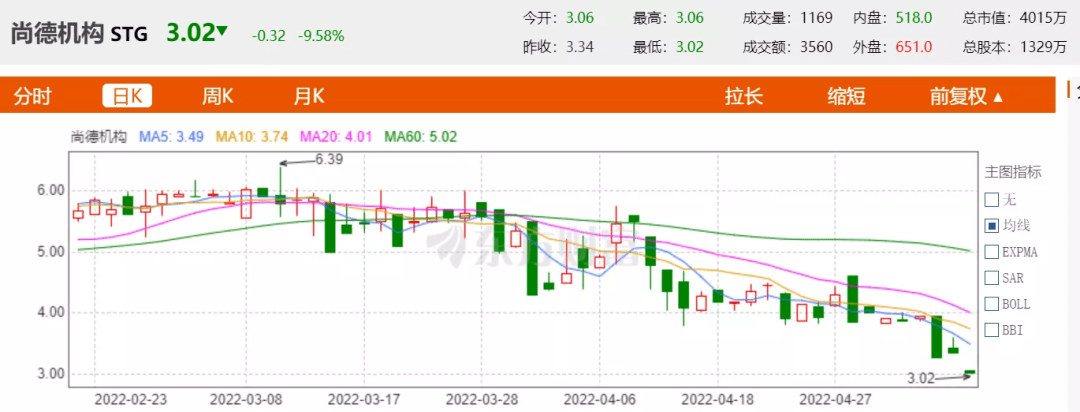
Task: Expand the 前复权 adjustment dropdown
Action: 966,96
